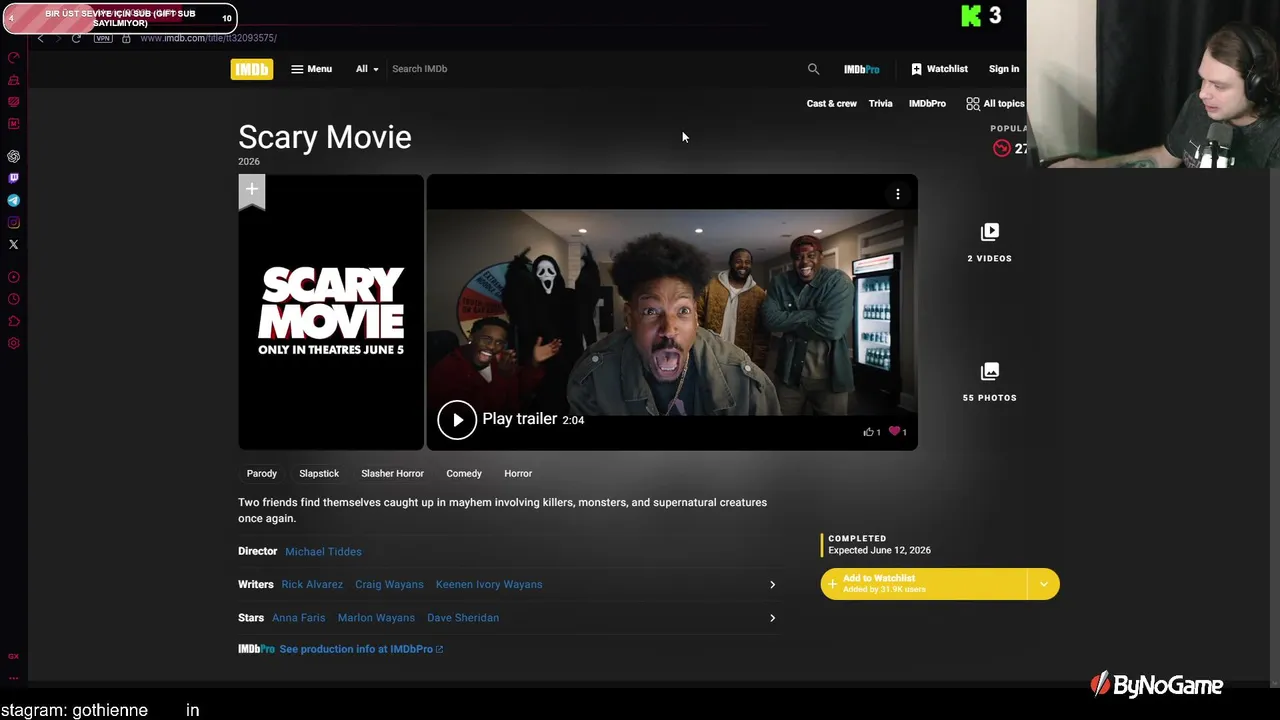Open the GX Control speedometer icon
Image resolution: width=1280 pixels, height=720 pixels.
[14, 58]
